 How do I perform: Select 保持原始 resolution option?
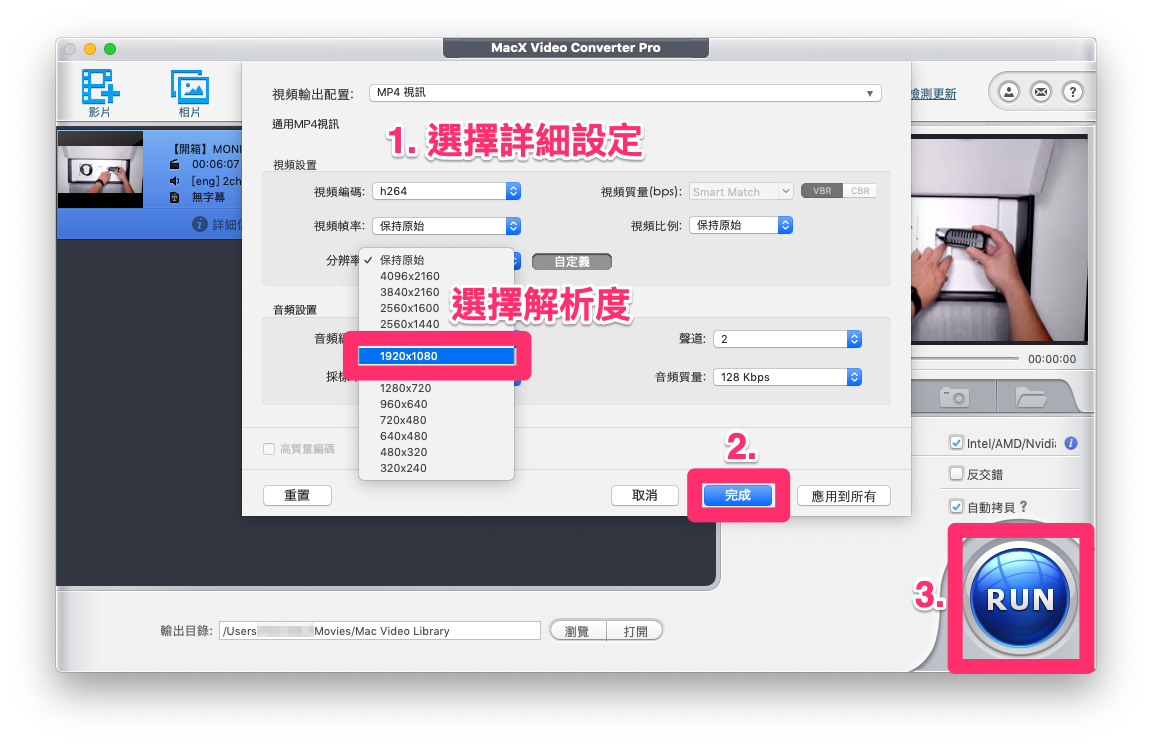(436, 260)
